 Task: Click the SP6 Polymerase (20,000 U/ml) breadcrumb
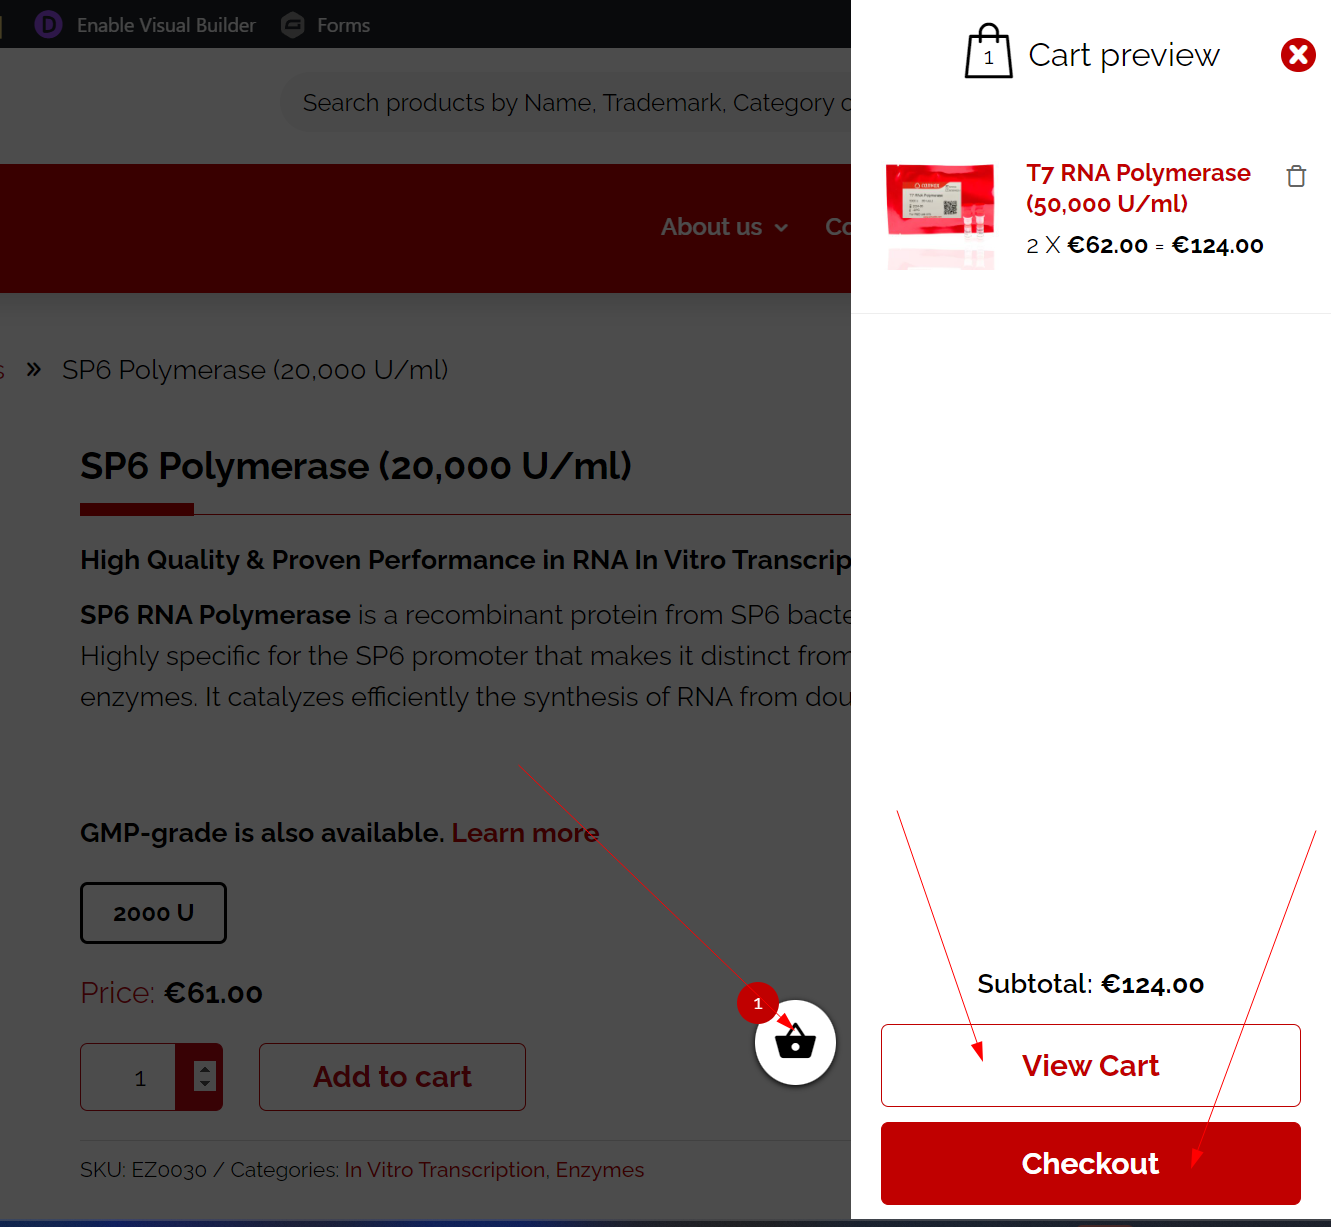click(255, 370)
